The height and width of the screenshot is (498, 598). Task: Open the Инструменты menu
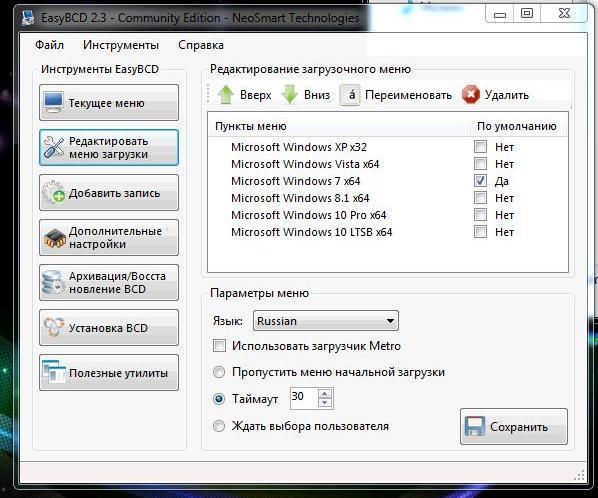121,45
